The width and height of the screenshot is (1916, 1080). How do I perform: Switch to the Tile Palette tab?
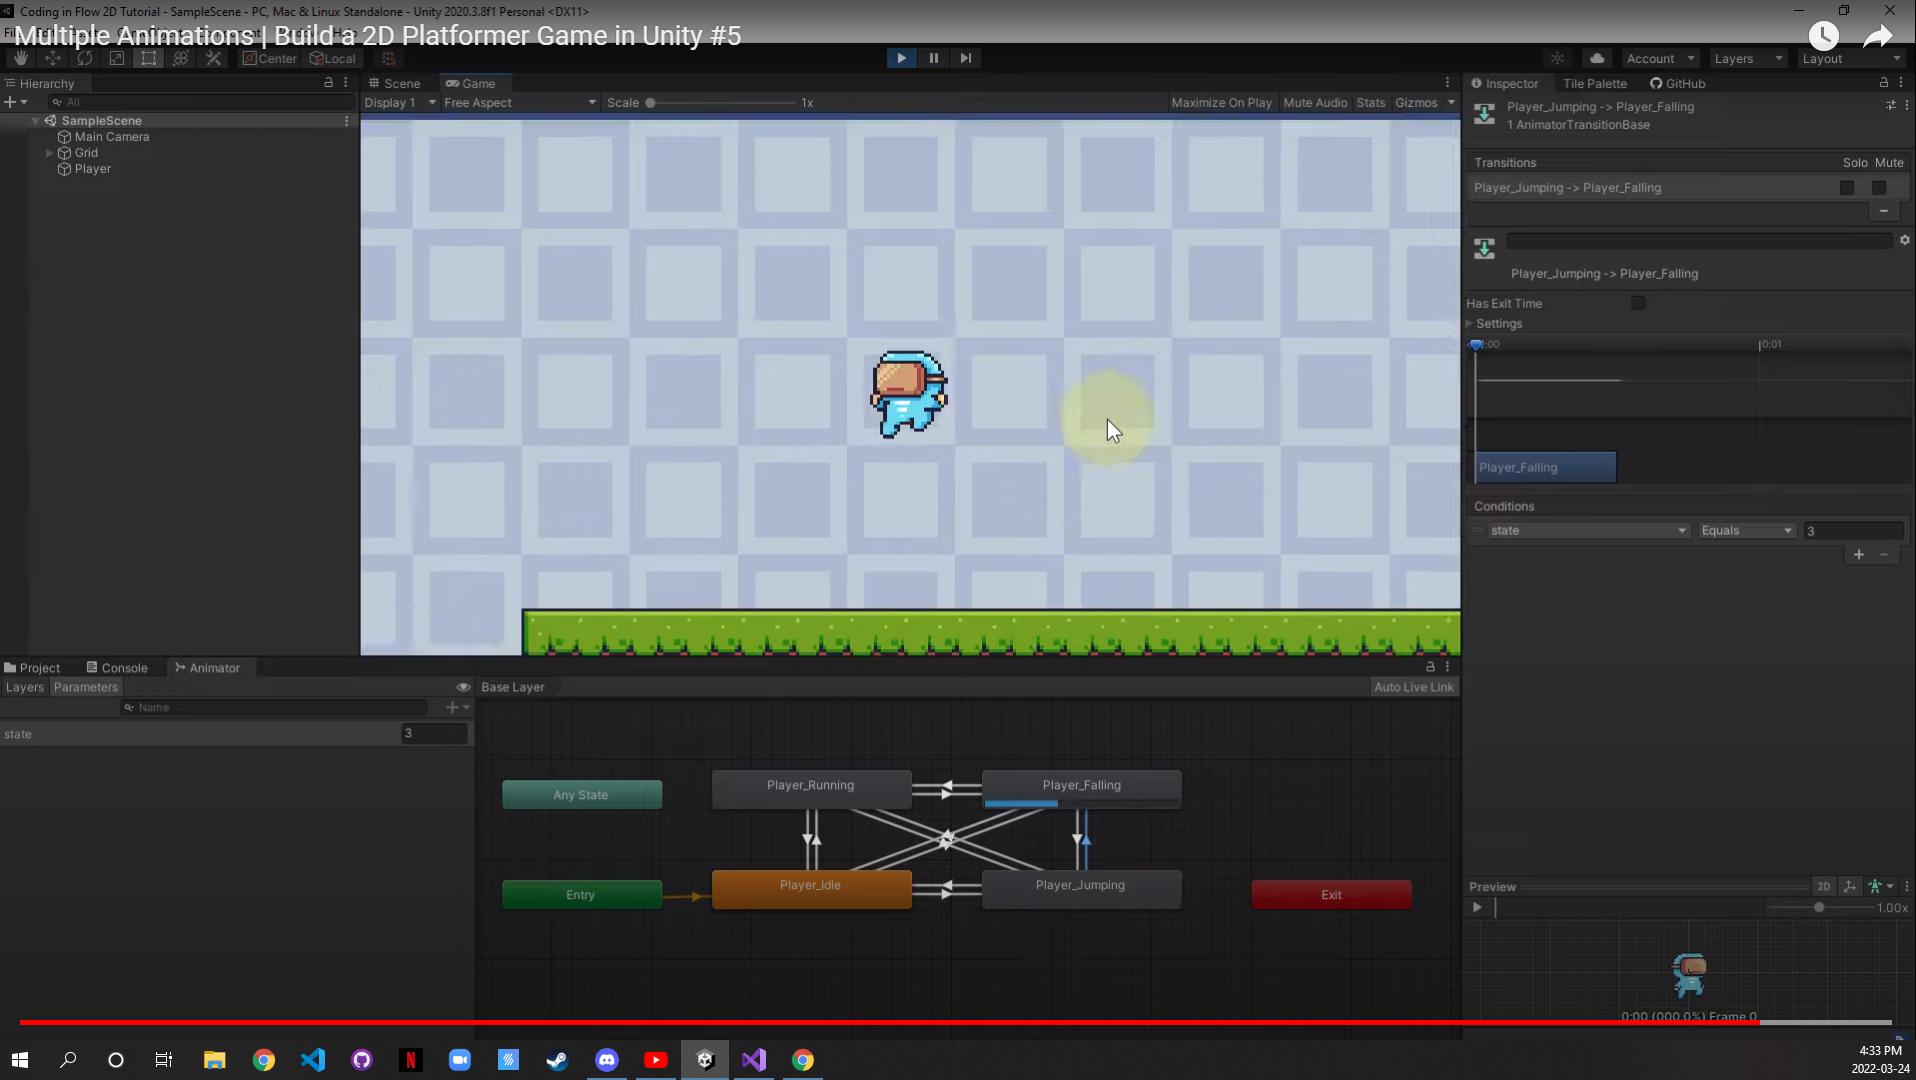(1594, 83)
